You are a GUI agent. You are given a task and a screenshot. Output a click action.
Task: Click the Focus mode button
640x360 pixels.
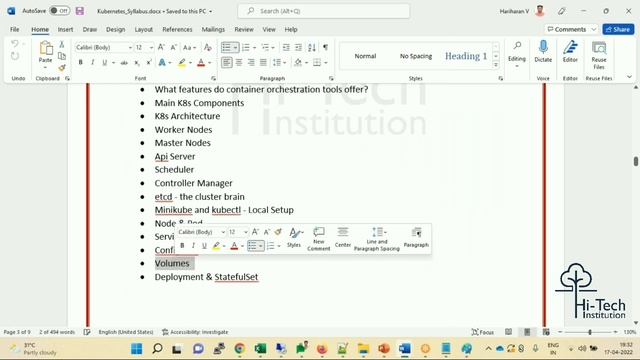pyautogui.click(x=482, y=332)
